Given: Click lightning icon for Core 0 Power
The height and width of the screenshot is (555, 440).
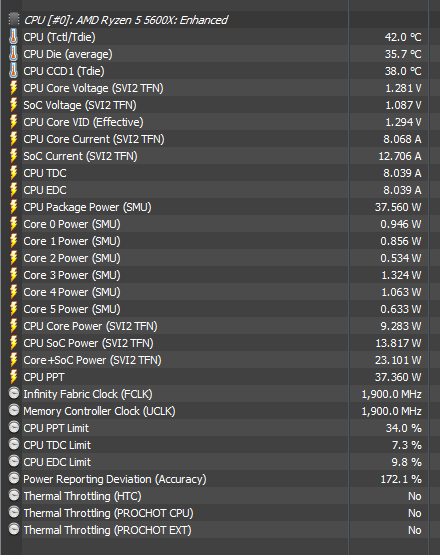Looking at the screenshot, I should [x=13, y=224].
